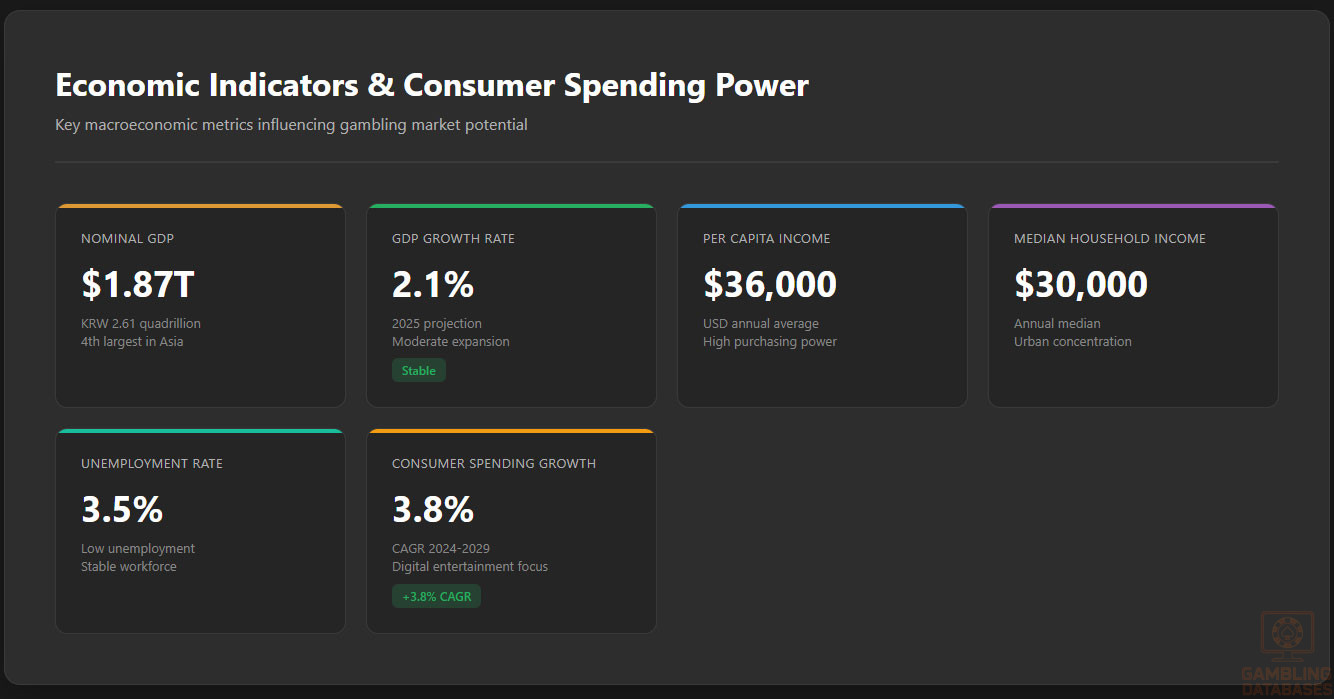This screenshot has width=1334, height=699.
Task: Click the Unemployment Rate label
Action: pos(151,463)
